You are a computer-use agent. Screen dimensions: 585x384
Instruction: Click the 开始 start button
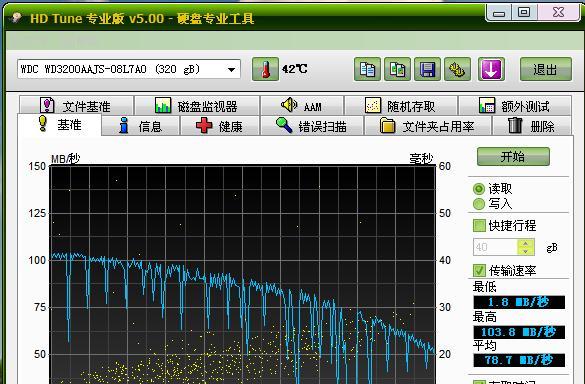[513, 156]
